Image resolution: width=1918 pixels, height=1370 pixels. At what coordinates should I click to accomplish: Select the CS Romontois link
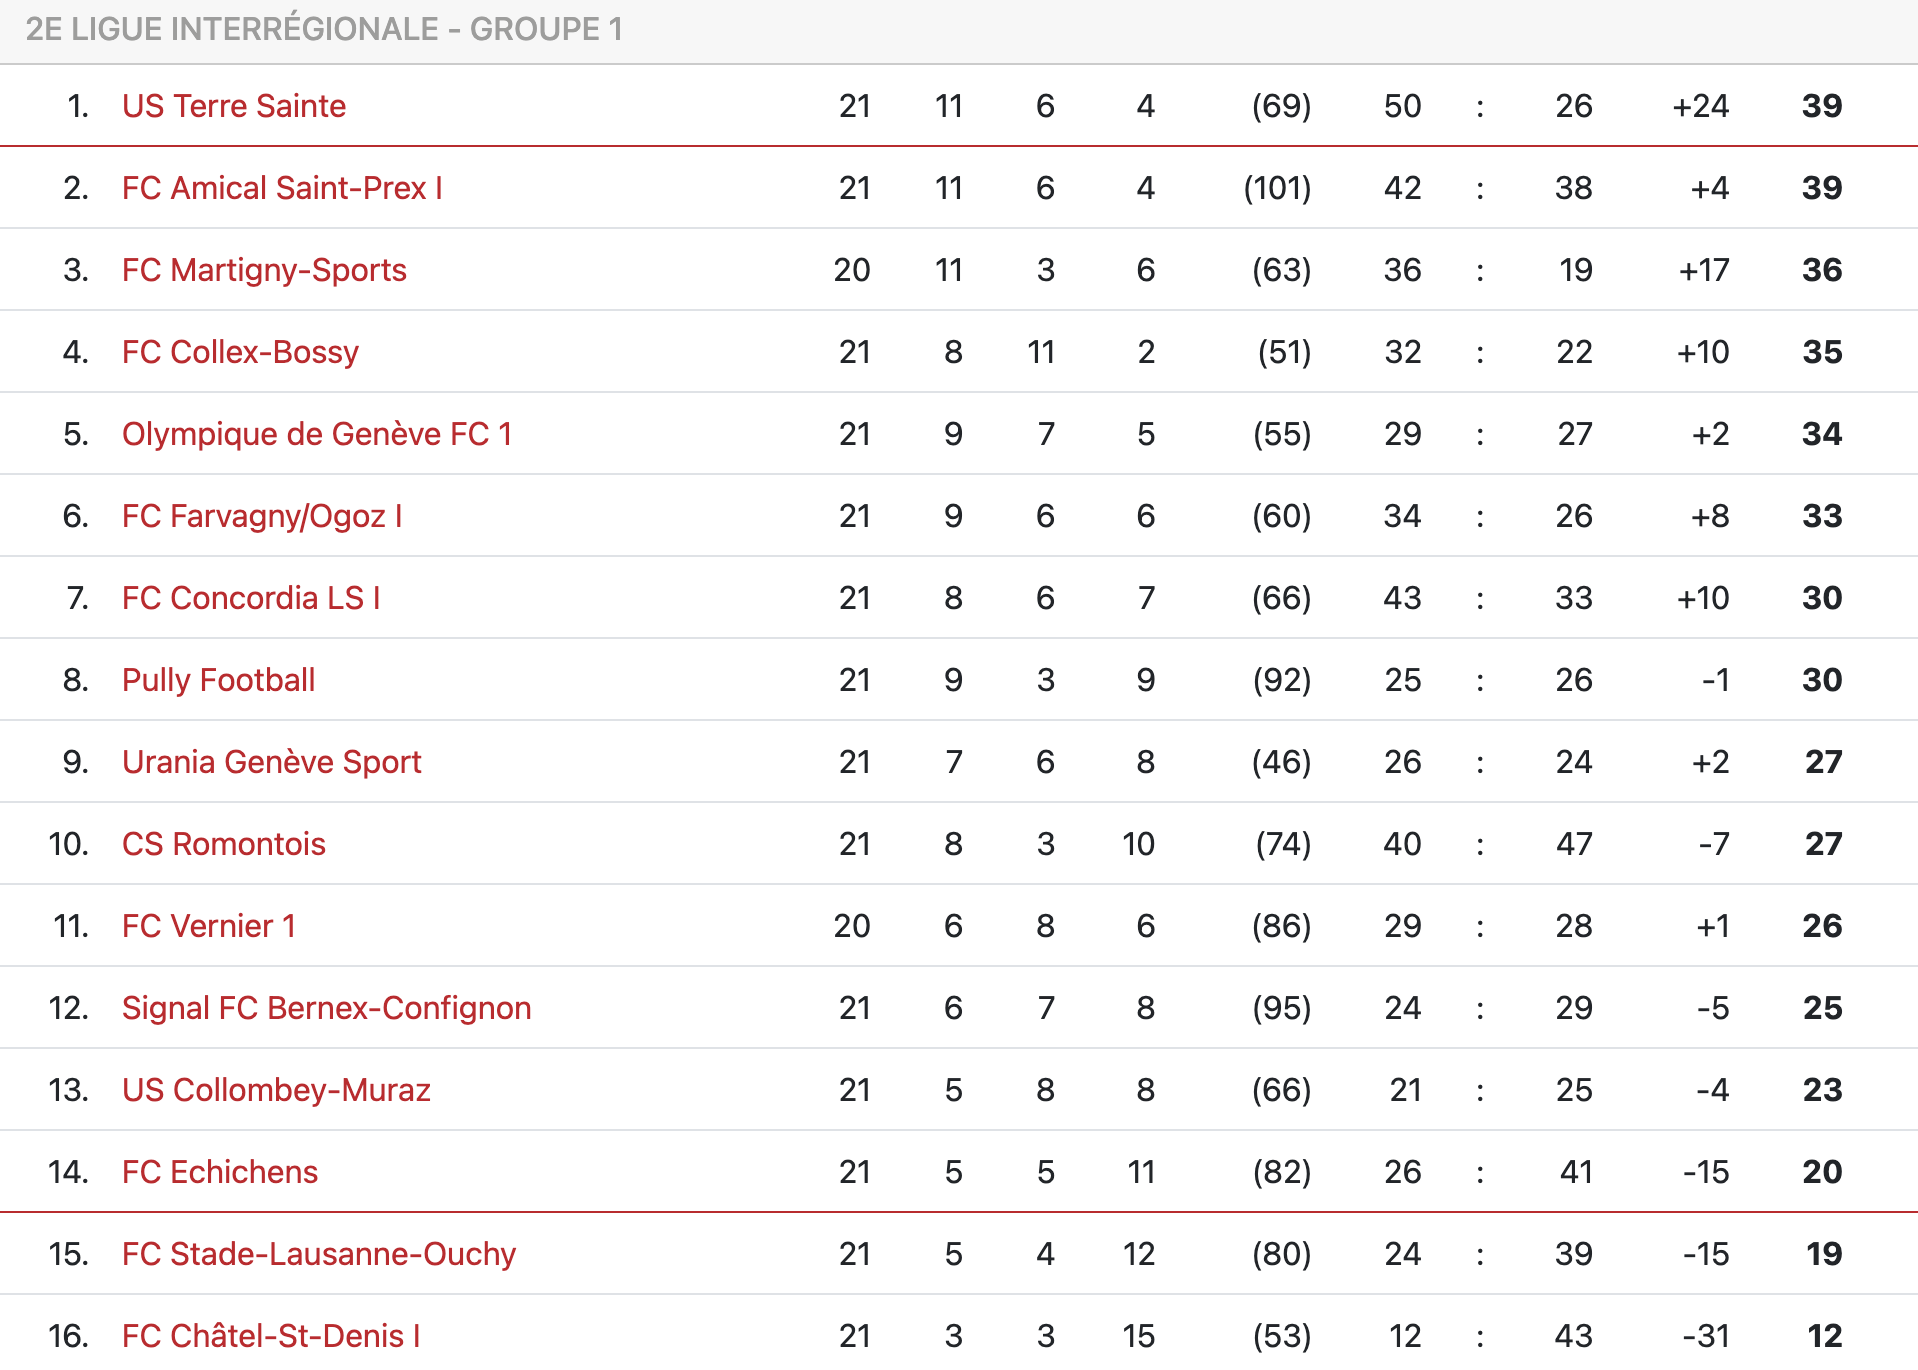(223, 844)
